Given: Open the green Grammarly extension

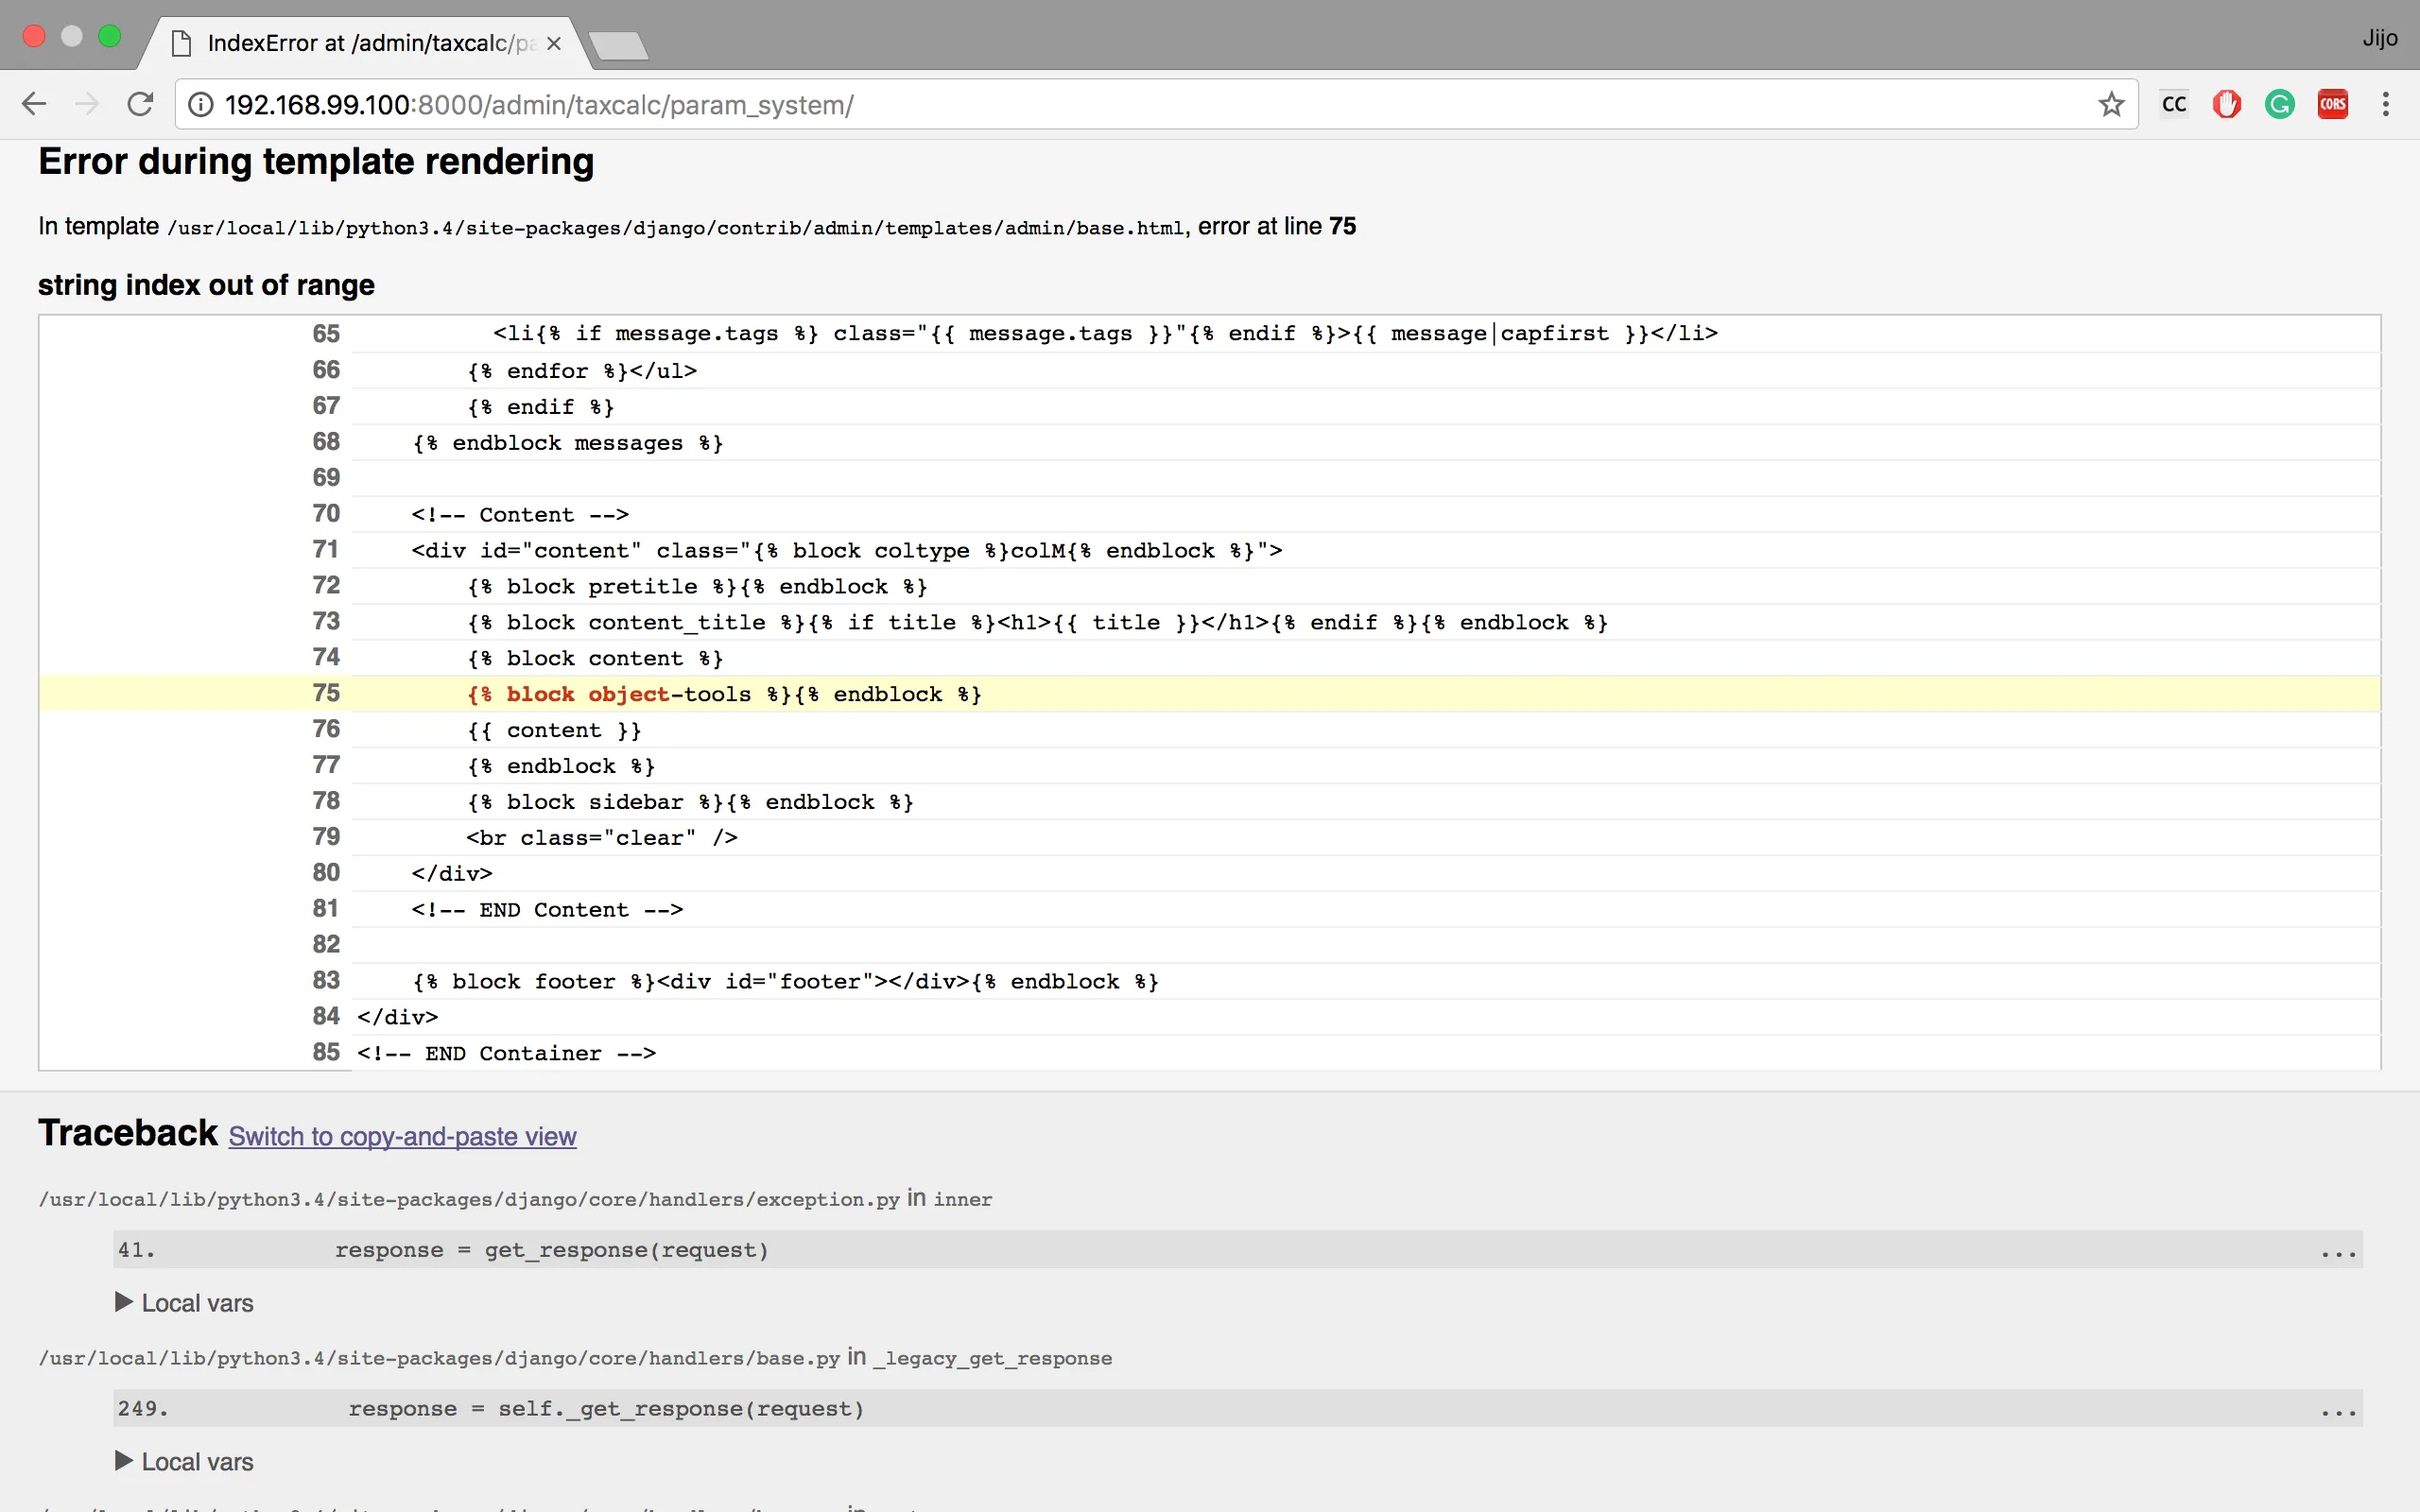Looking at the screenshot, I should coord(2279,104).
